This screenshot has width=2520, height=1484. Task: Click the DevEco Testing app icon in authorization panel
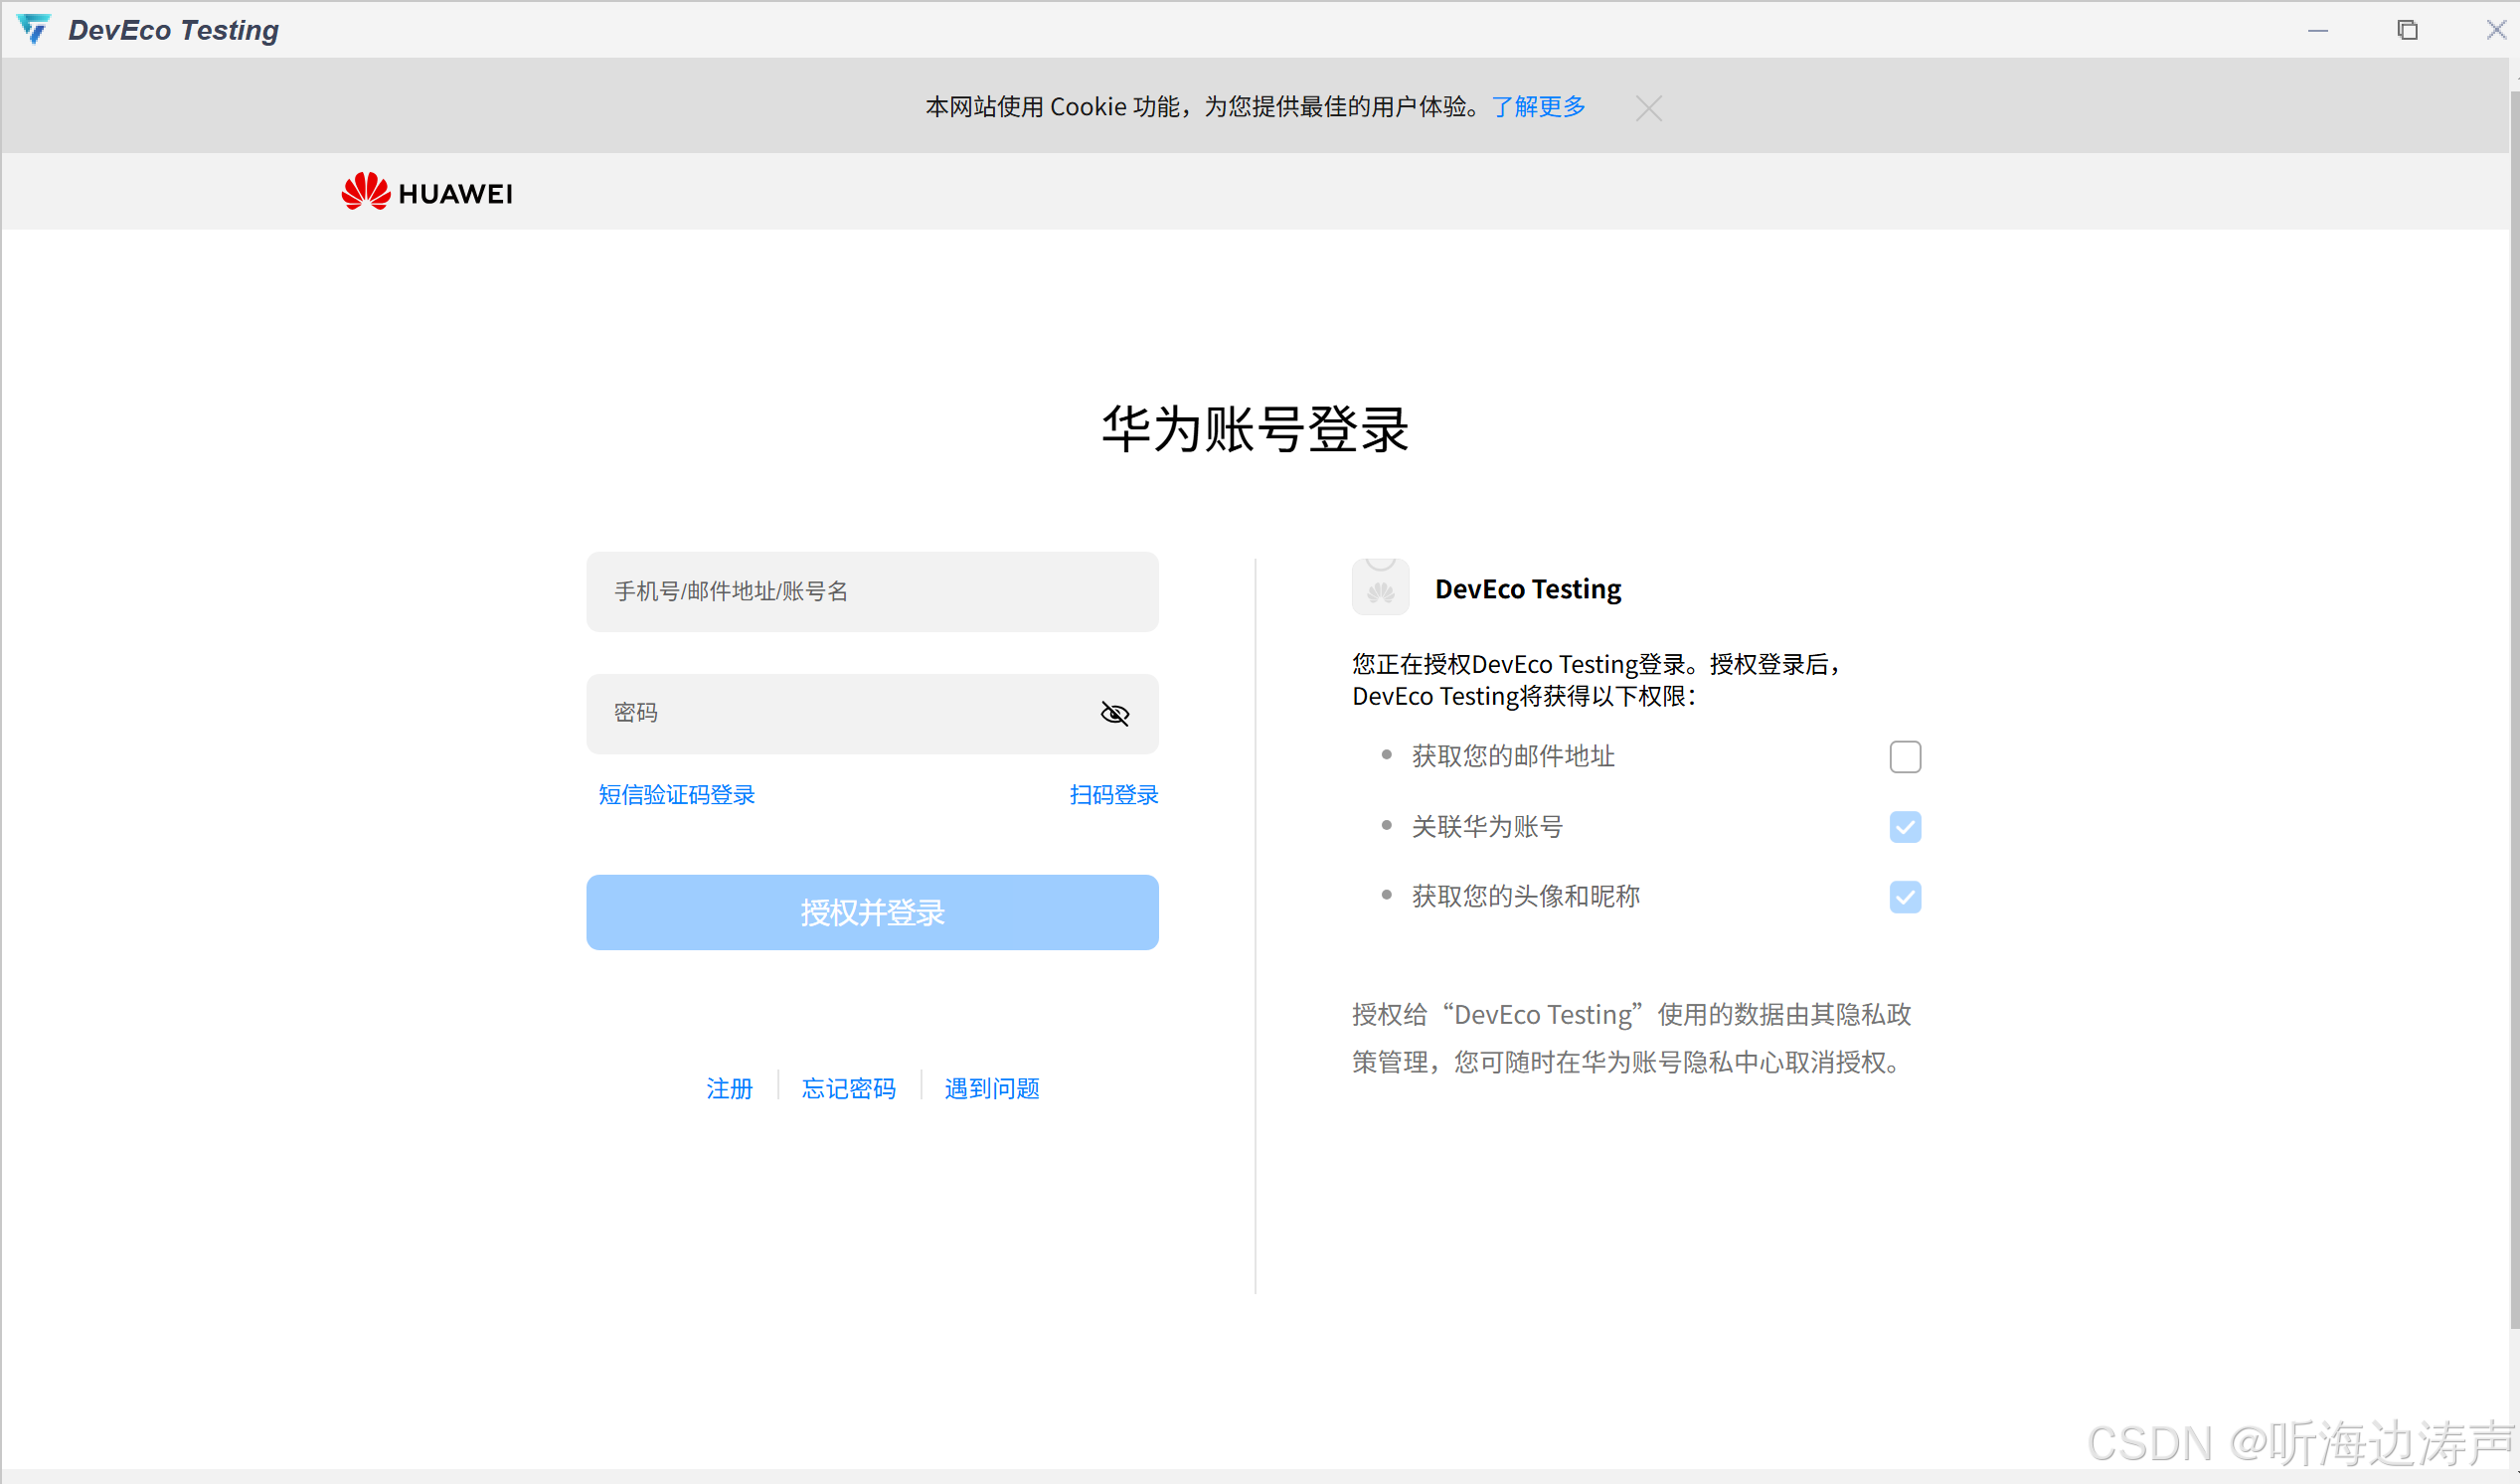click(1380, 587)
